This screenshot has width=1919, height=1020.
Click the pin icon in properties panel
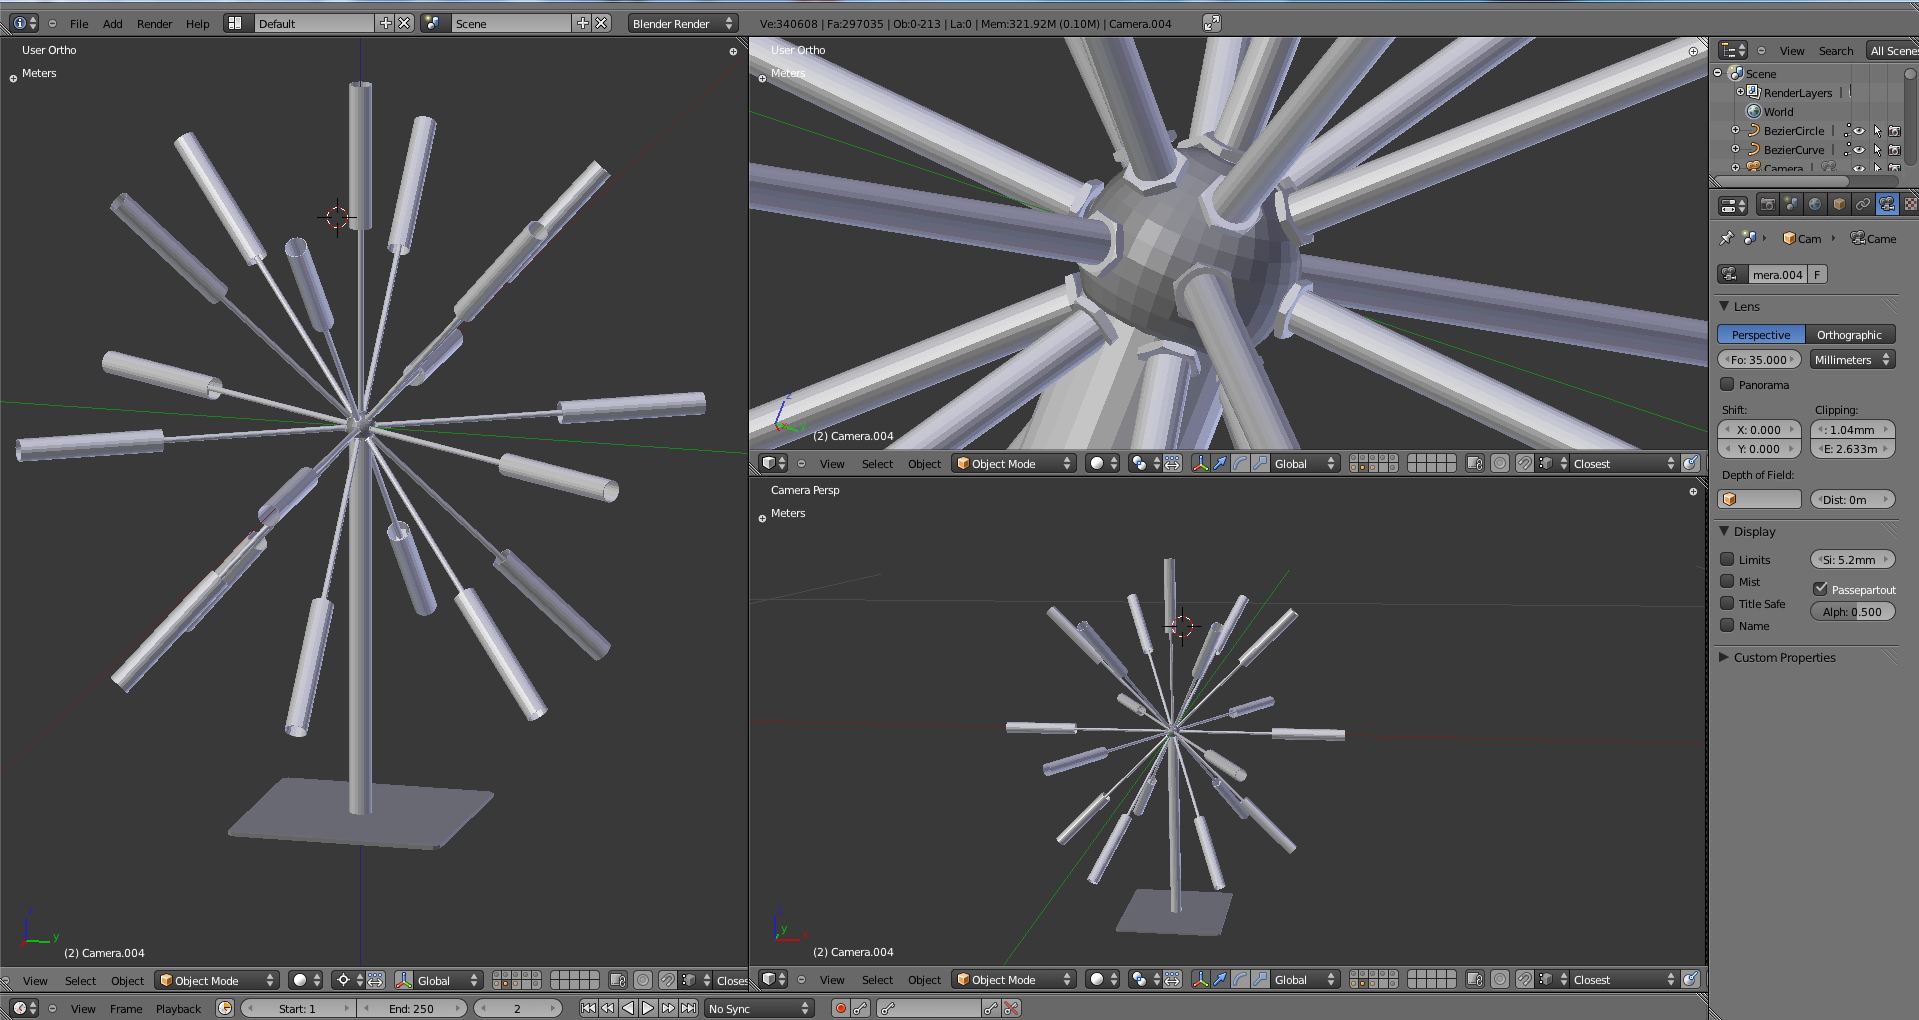pyautogui.click(x=1727, y=238)
